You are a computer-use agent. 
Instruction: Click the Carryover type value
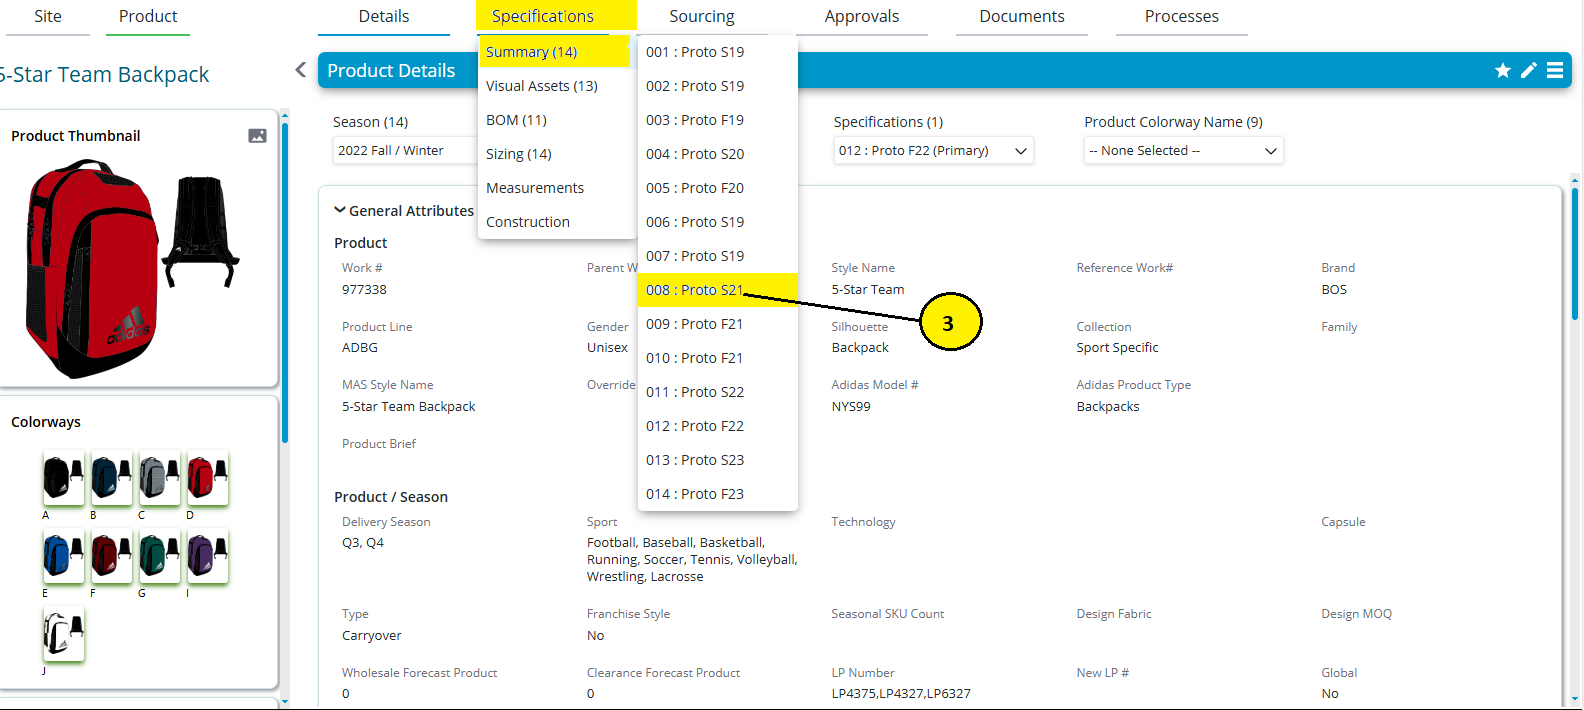pyautogui.click(x=372, y=636)
